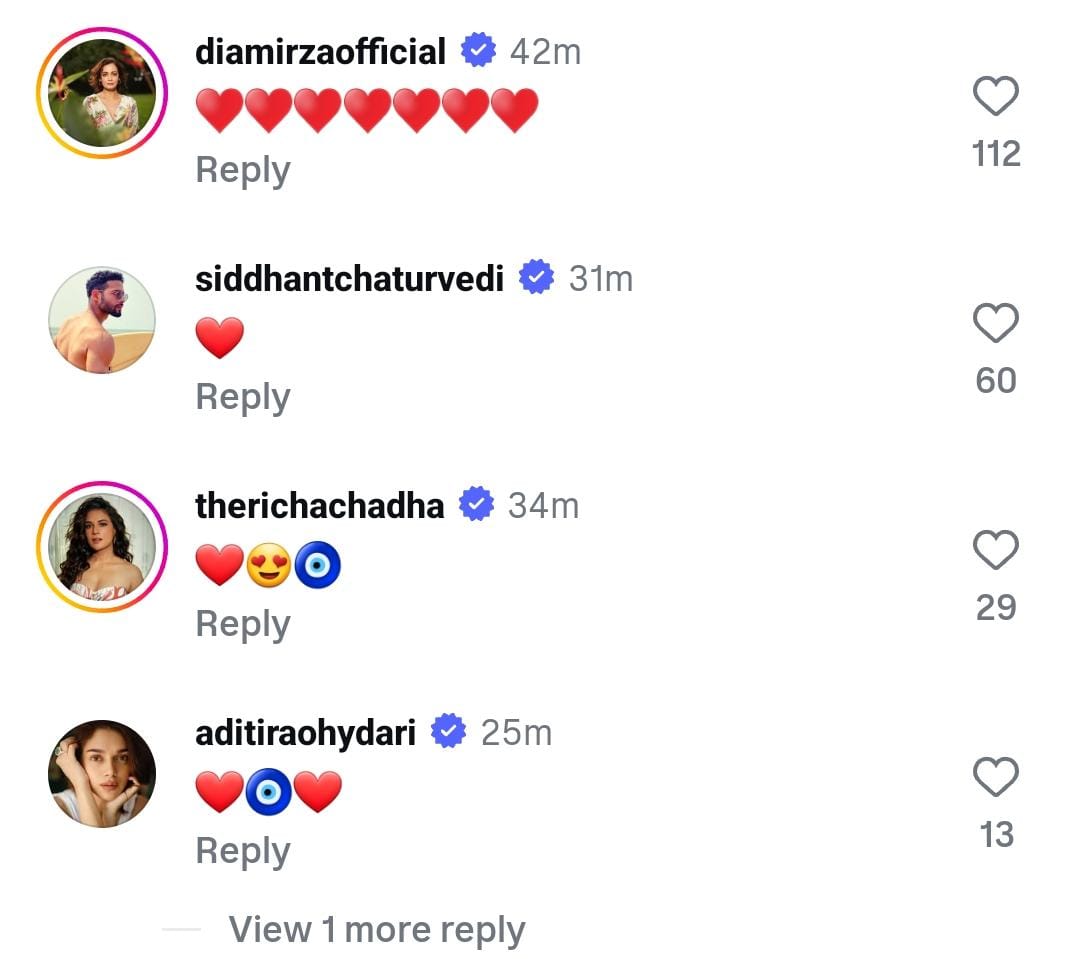Open the diamirzaofficial username link
The width and height of the screenshot is (1080, 959).
pos(320,51)
